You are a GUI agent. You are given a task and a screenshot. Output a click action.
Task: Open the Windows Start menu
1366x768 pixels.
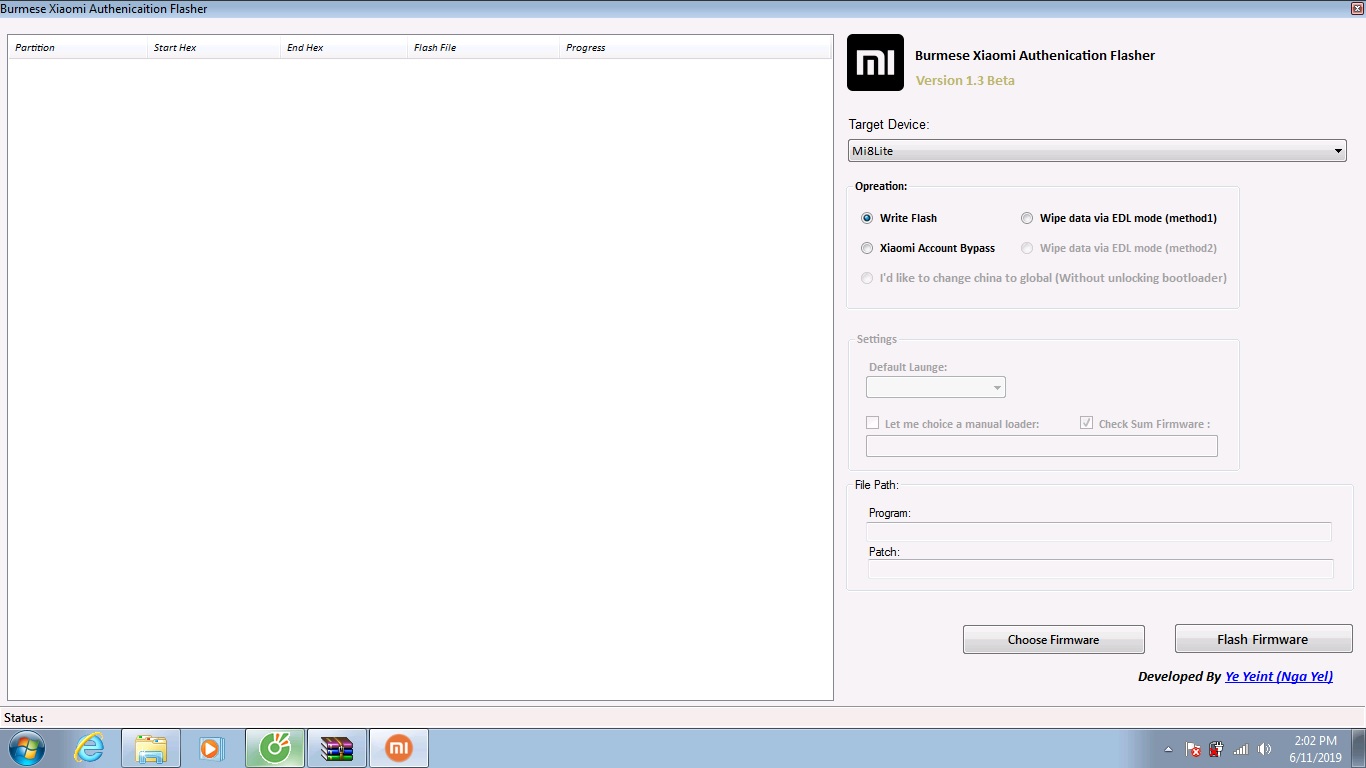point(26,748)
